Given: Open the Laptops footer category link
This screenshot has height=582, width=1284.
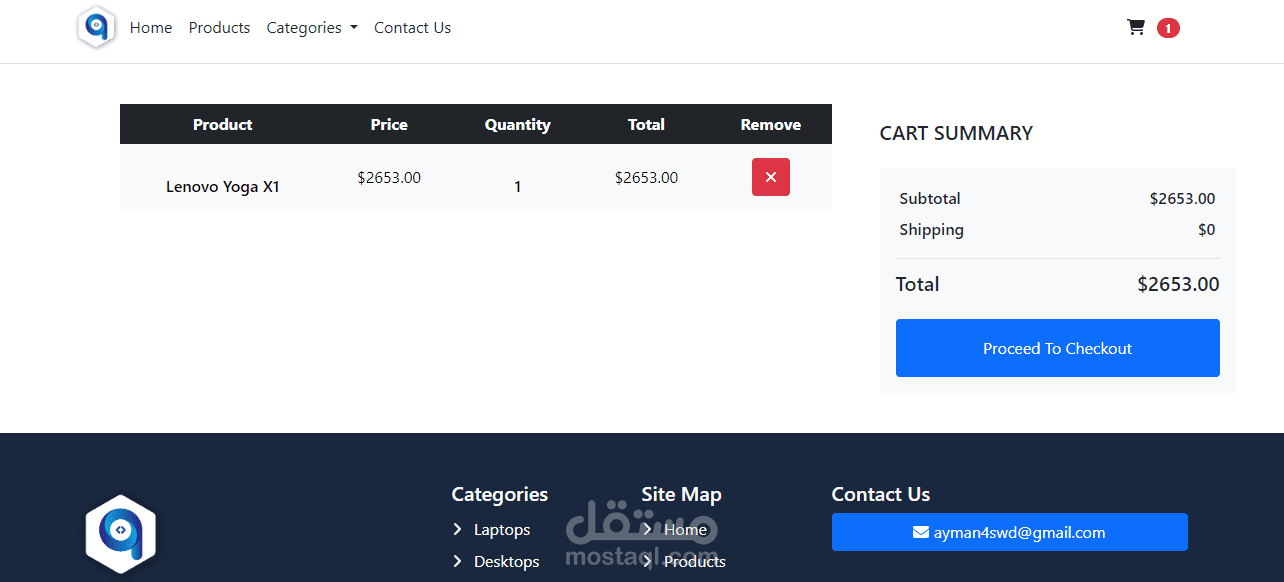Looking at the screenshot, I should coord(502,529).
